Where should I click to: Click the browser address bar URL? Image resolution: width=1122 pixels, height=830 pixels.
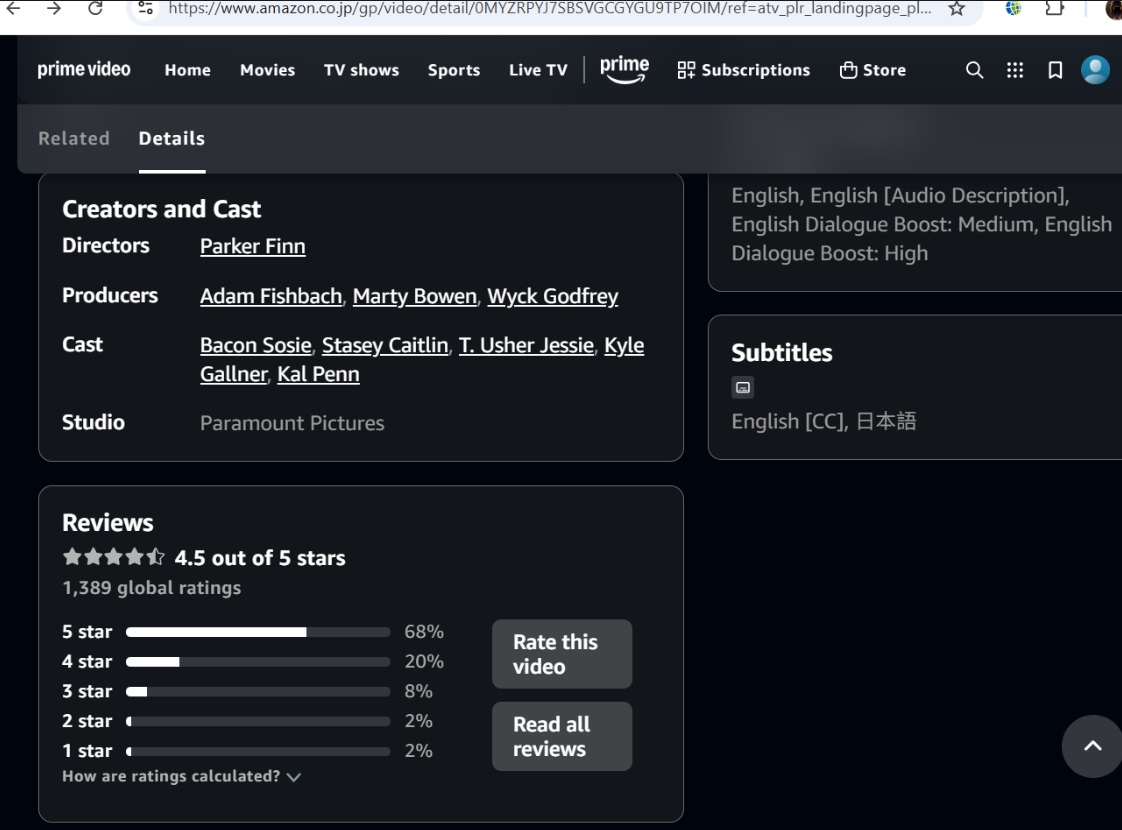[x=548, y=9]
